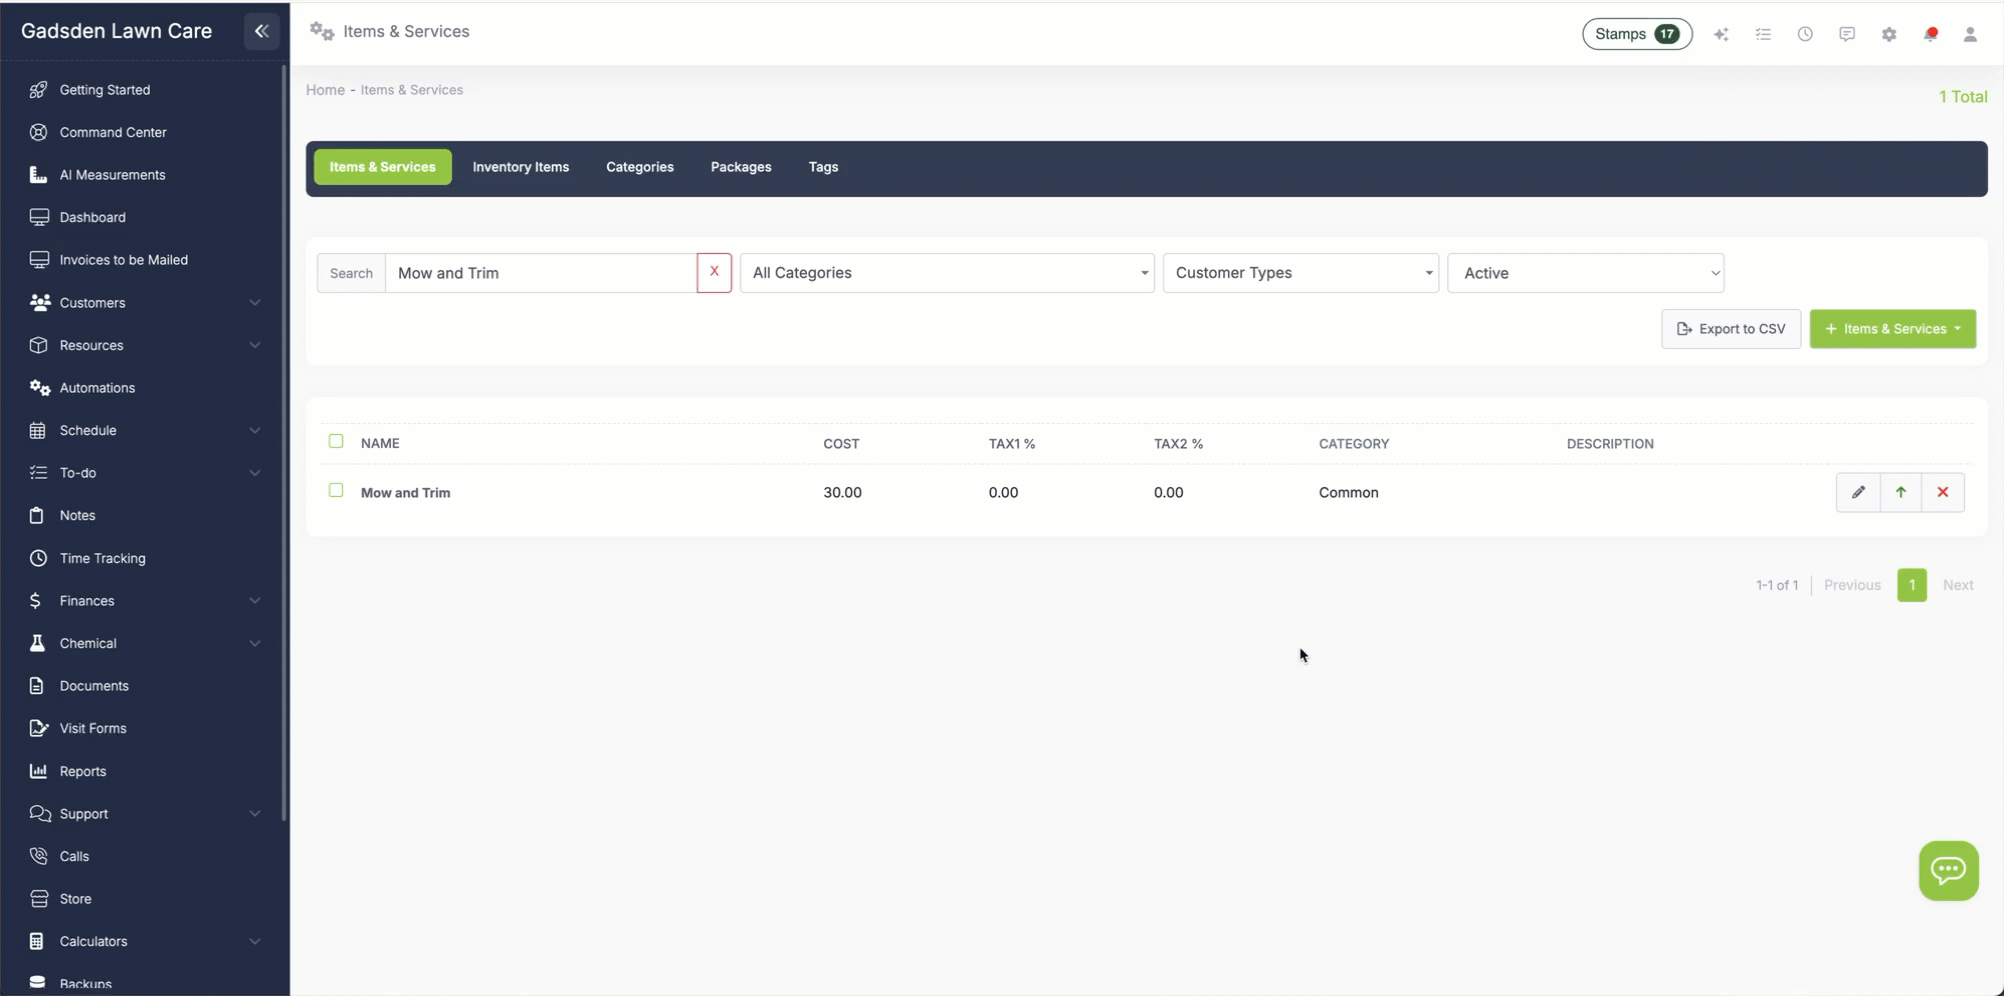Select the Mow and Trim row checkbox

[x=336, y=490]
